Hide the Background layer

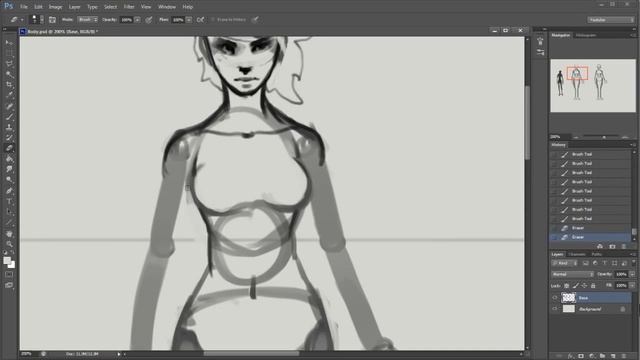pos(555,309)
